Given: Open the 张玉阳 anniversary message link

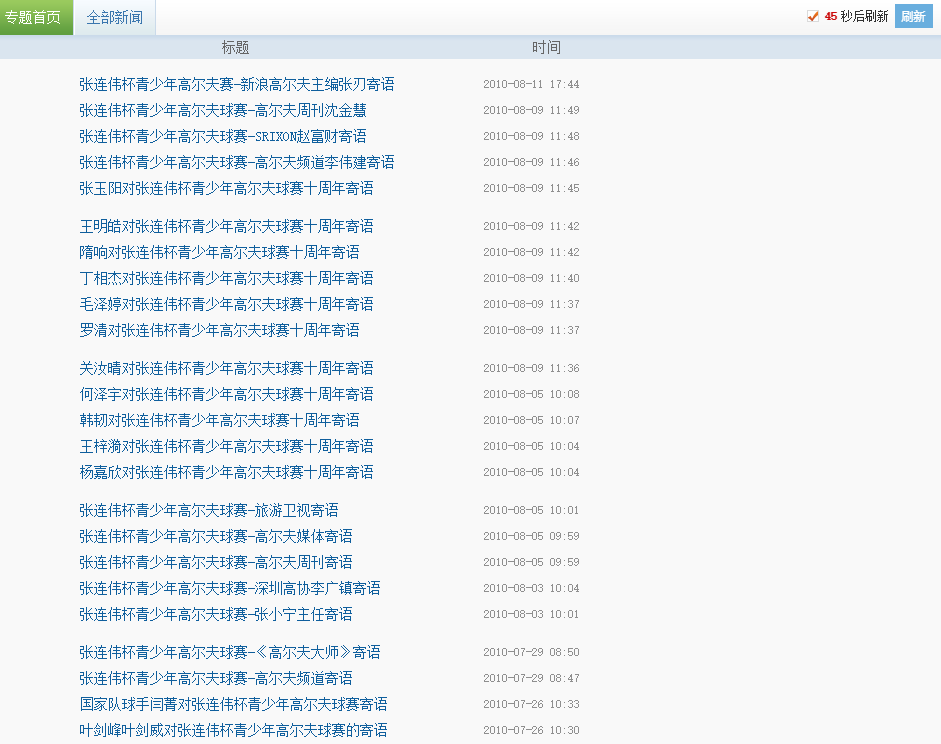Looking at the screenshot, I should [226, 188].
